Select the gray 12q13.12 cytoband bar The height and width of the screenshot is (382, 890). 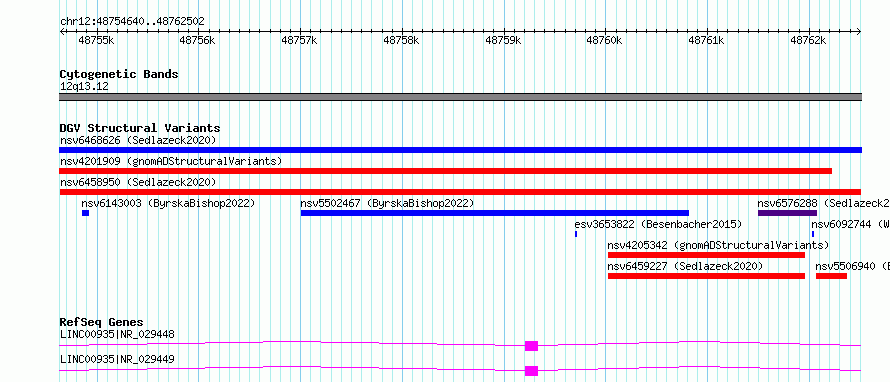point(460,97)
